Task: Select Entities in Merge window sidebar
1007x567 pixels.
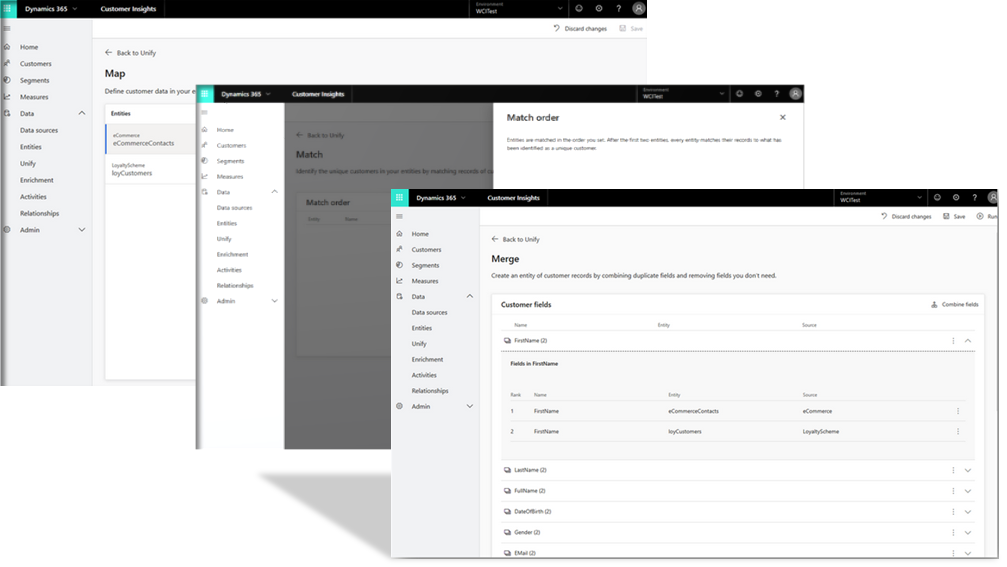Action: 422,328
